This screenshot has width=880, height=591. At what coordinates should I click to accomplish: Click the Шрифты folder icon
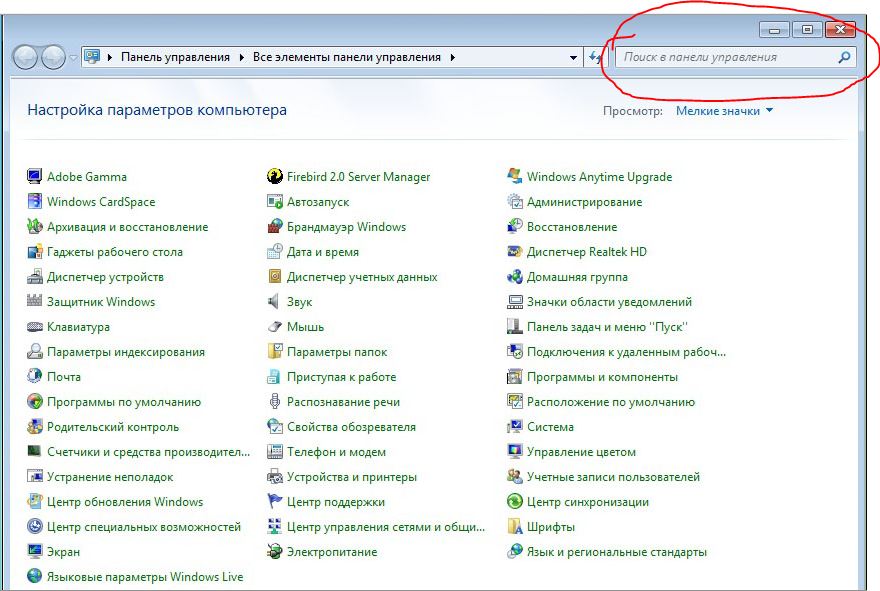[x=515, y=526]
